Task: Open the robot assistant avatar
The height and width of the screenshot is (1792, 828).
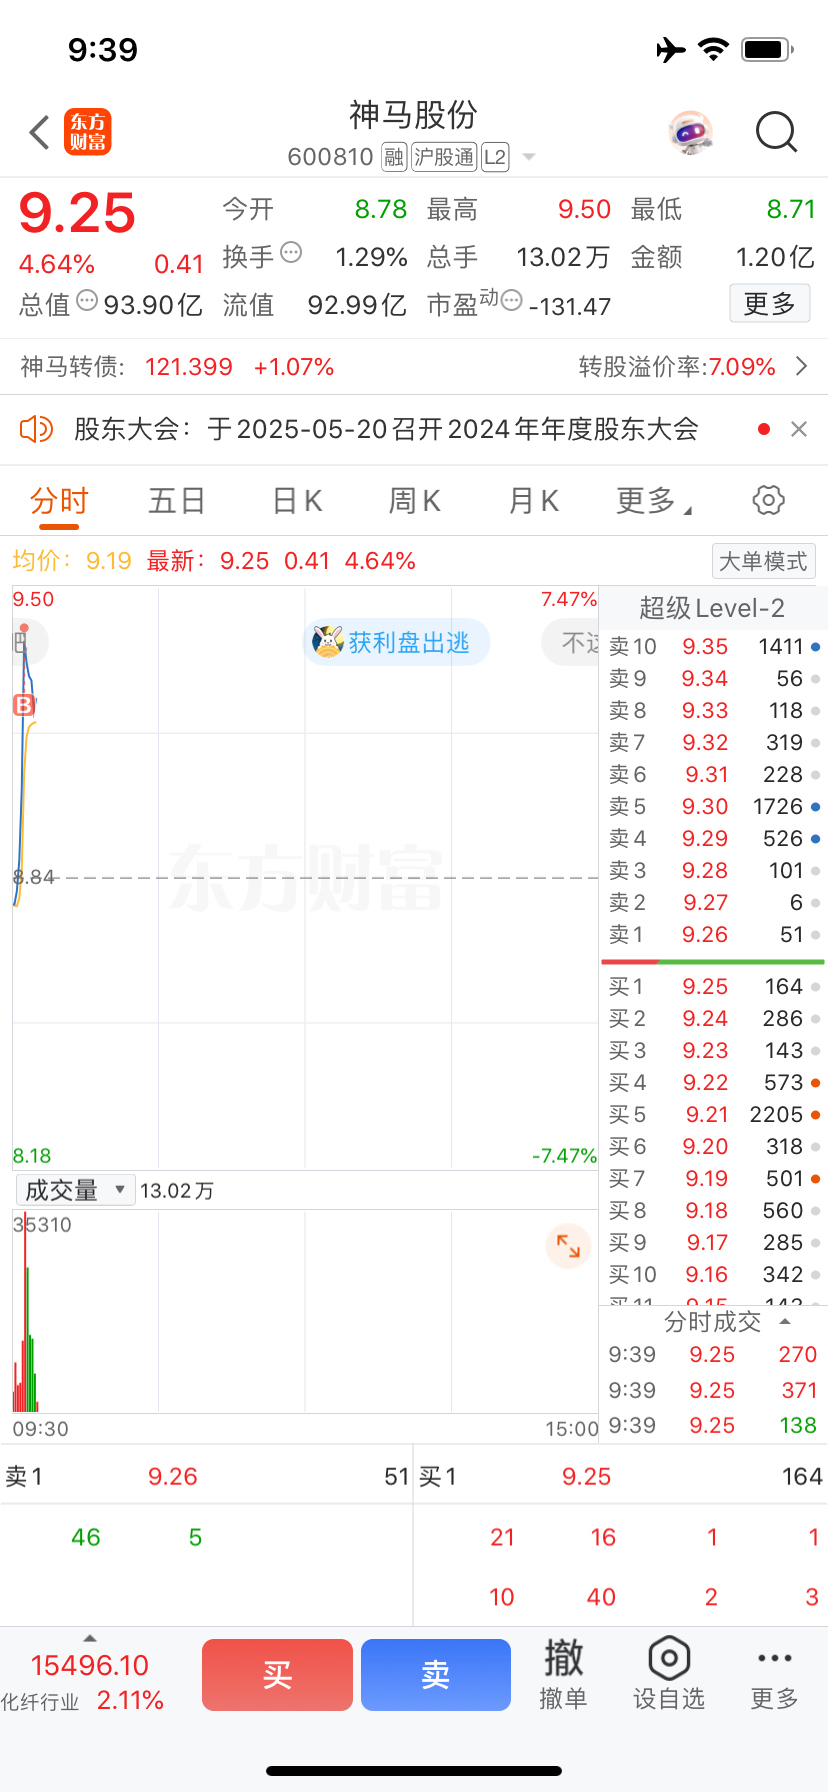Action: pos(691,132)
